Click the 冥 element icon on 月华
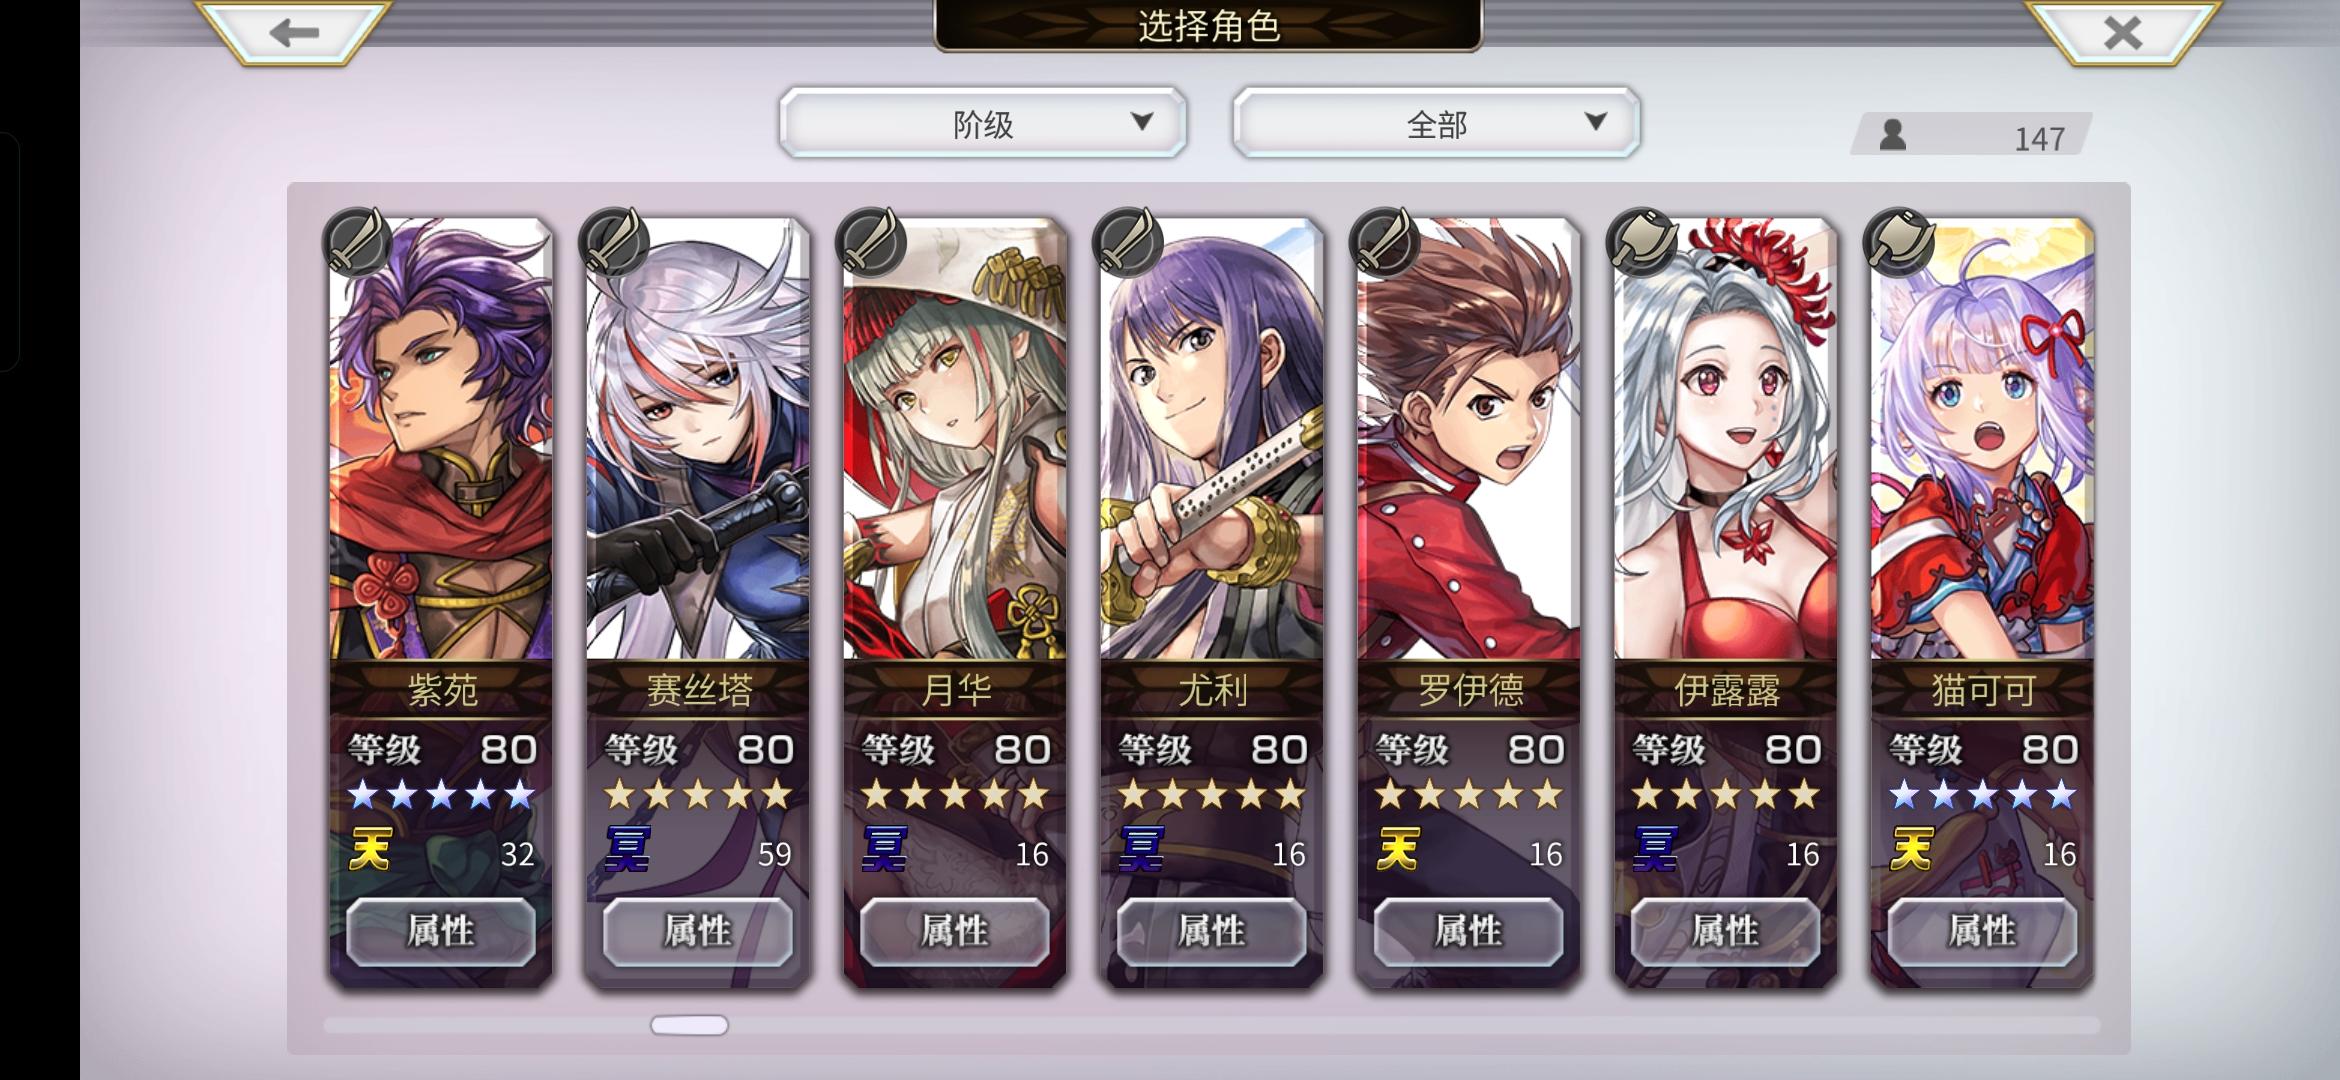This screenshot has width=2340, height=1080. pos(885,850)
